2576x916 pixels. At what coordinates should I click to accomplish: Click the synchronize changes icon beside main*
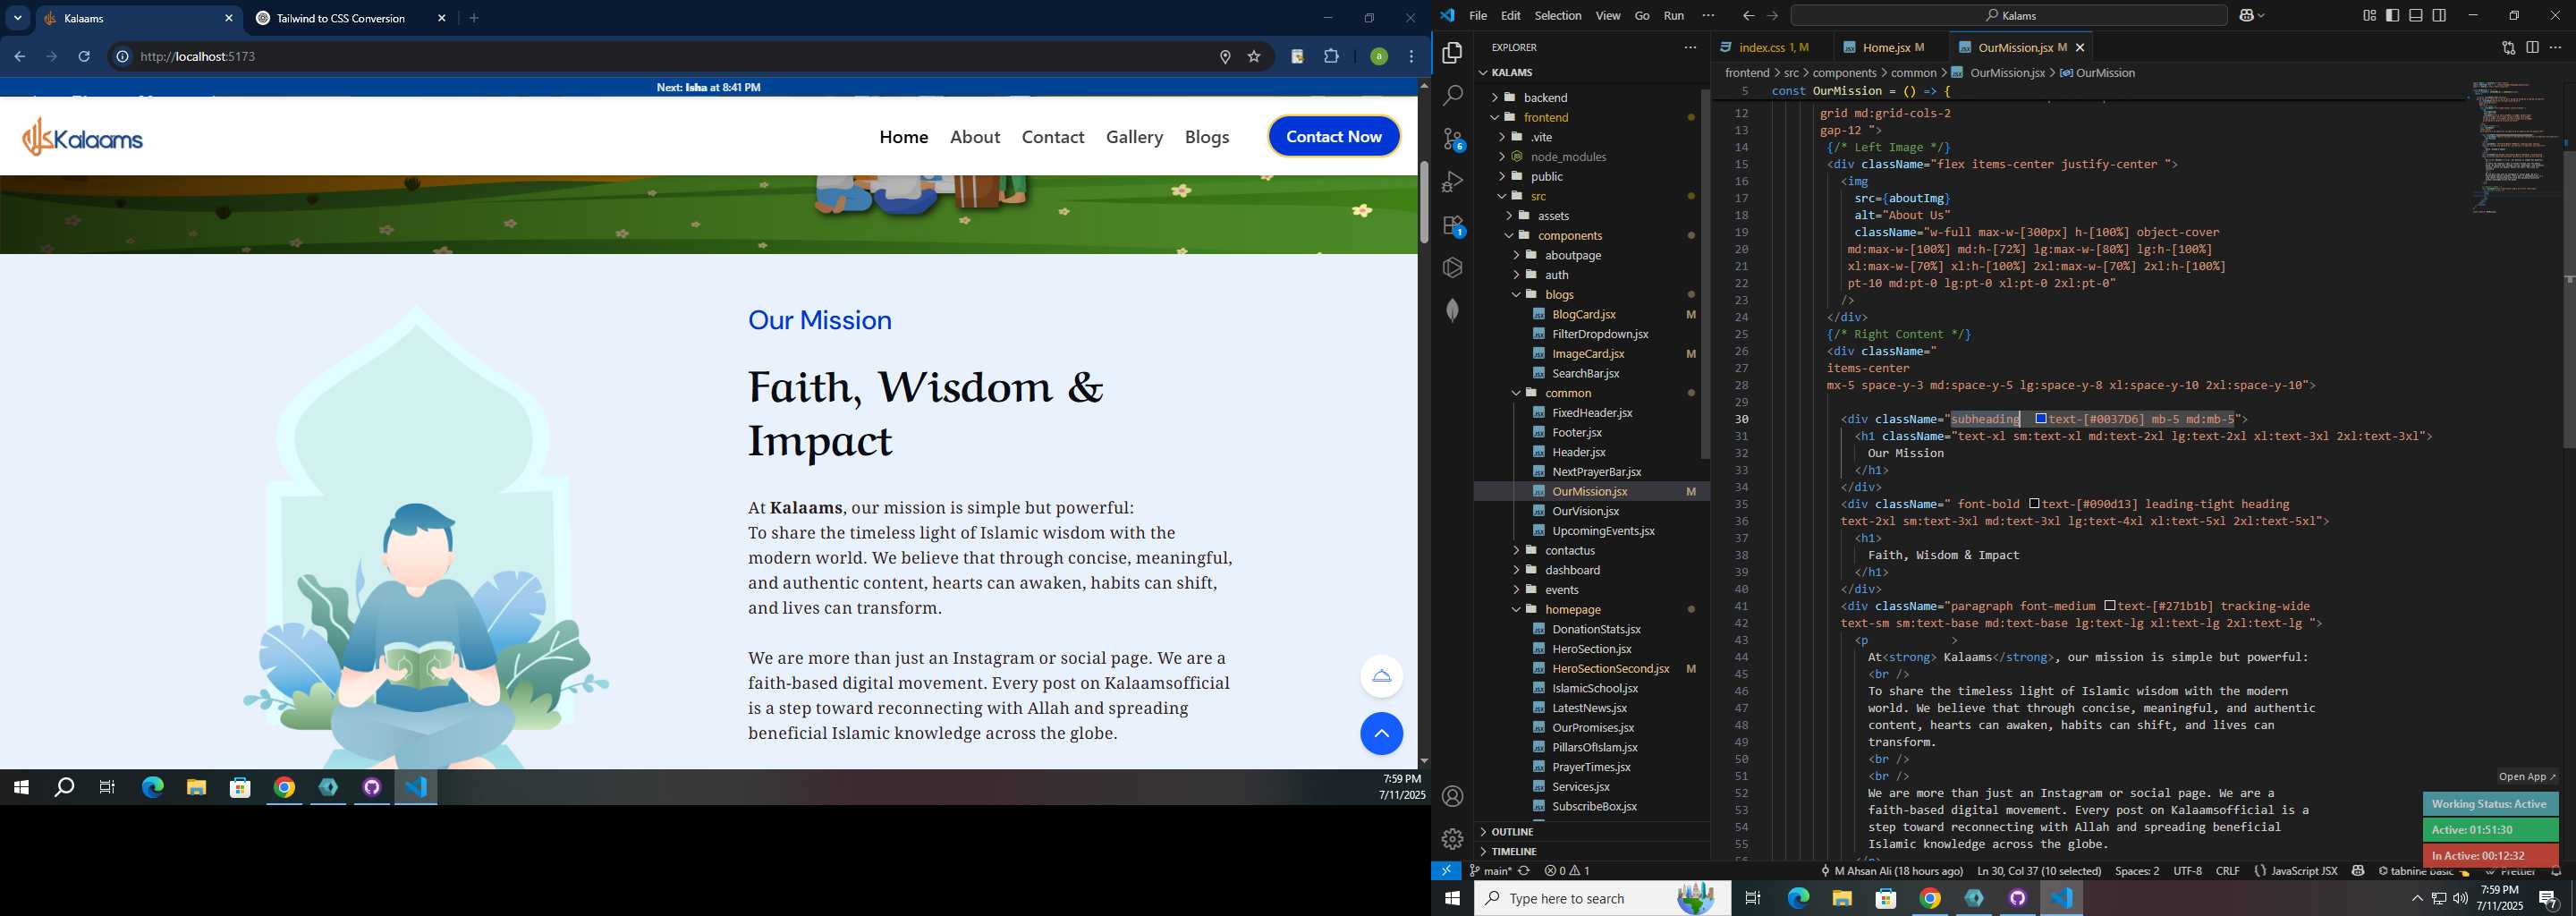tap(1524, 871)
